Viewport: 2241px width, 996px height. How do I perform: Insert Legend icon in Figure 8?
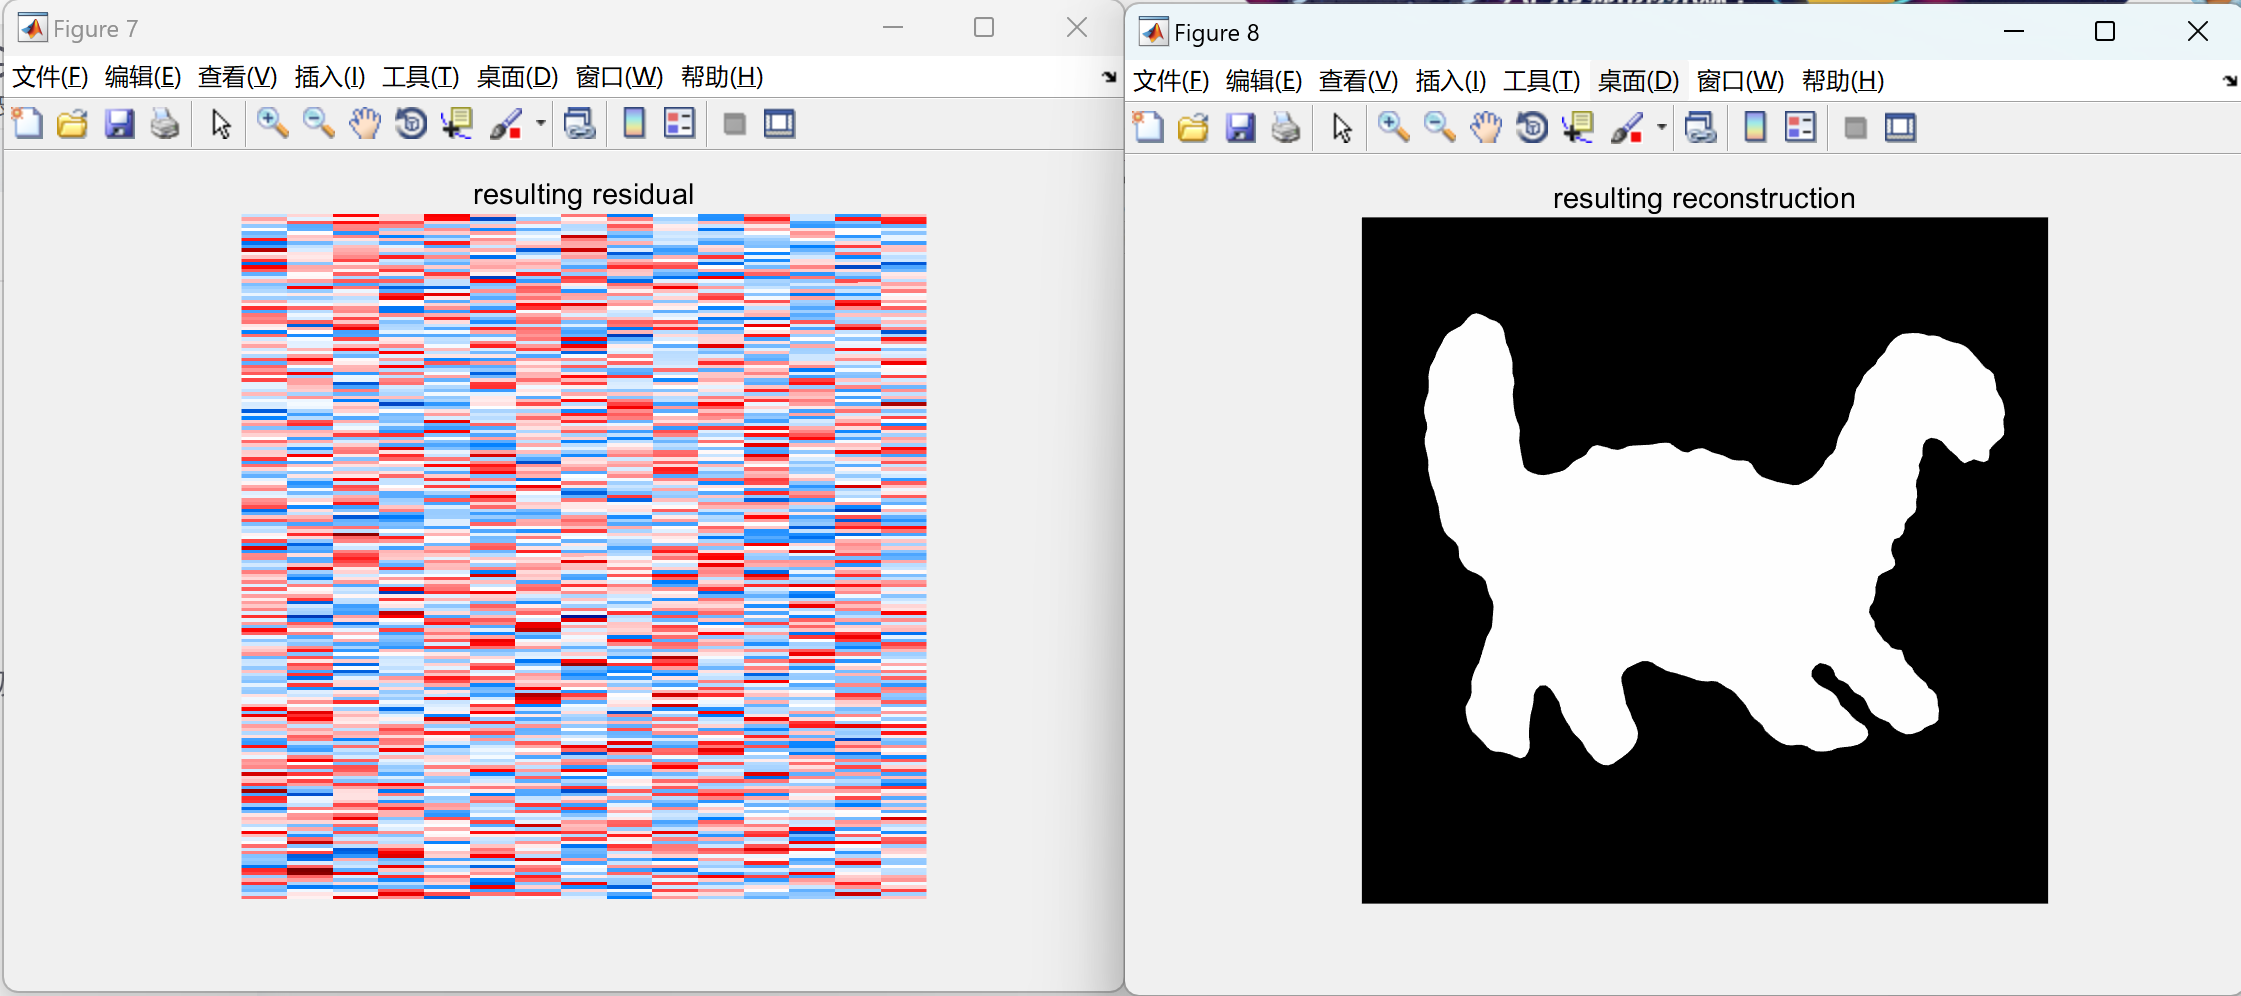[1801, 128]
